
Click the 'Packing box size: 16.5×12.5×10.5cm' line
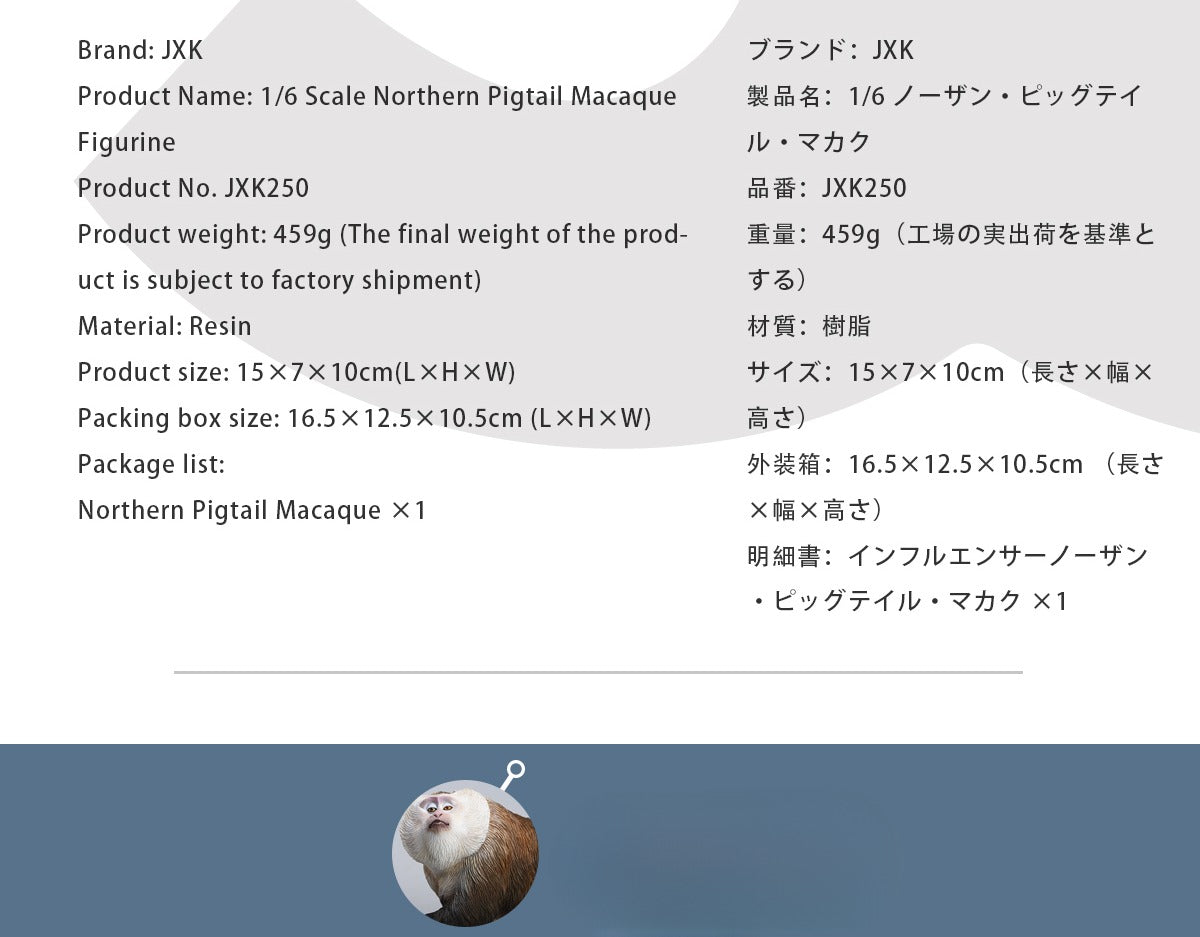pos(364,418)
